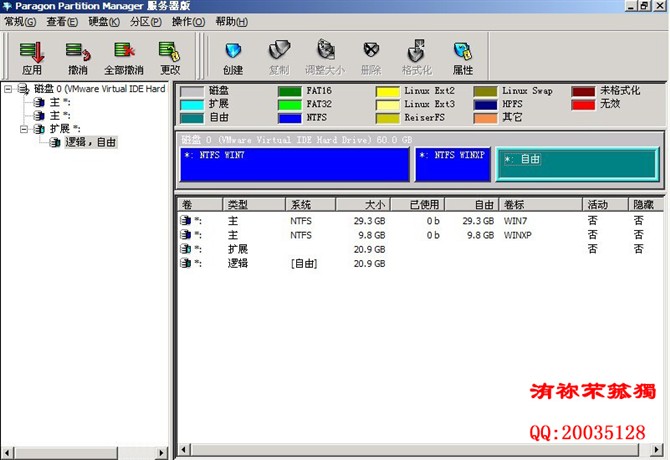The image size is (670, 460).
Task: Select the 逻辑, 自由 tree item
Action: point(91,142)
